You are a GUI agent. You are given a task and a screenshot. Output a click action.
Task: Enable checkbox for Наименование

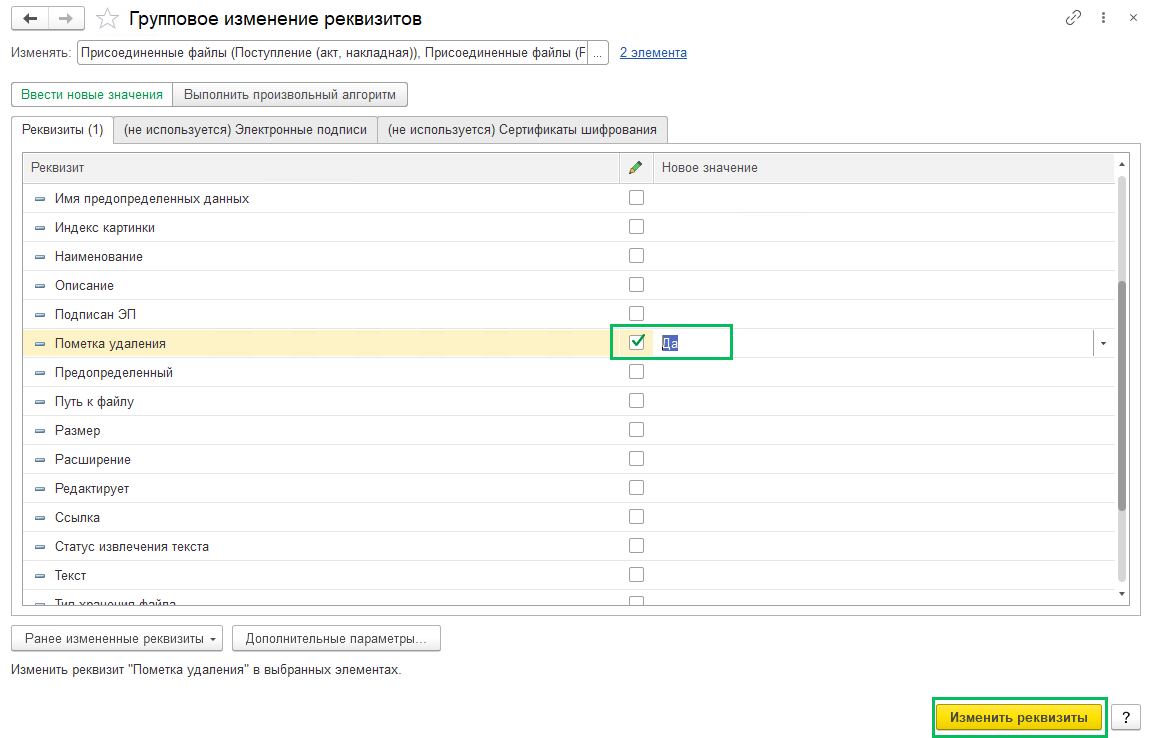(x=636, y=255)
